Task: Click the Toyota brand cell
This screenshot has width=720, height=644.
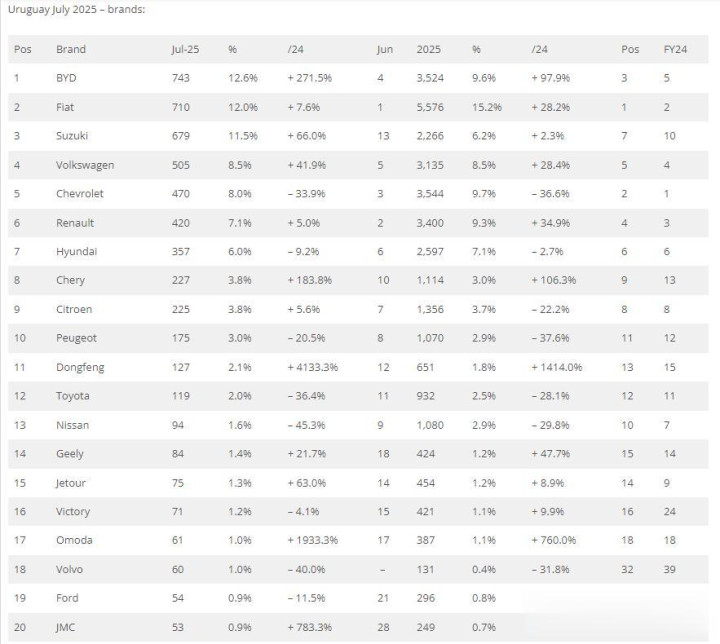Action: coord(73,396)
